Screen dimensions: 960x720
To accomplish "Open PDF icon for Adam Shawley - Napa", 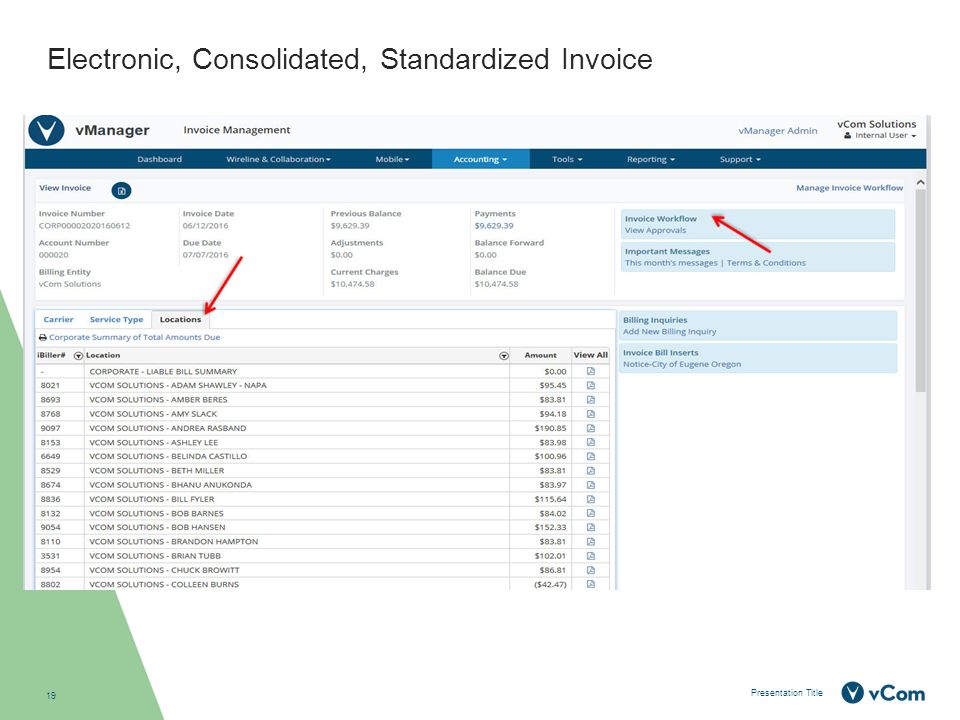I will [591, 385].
